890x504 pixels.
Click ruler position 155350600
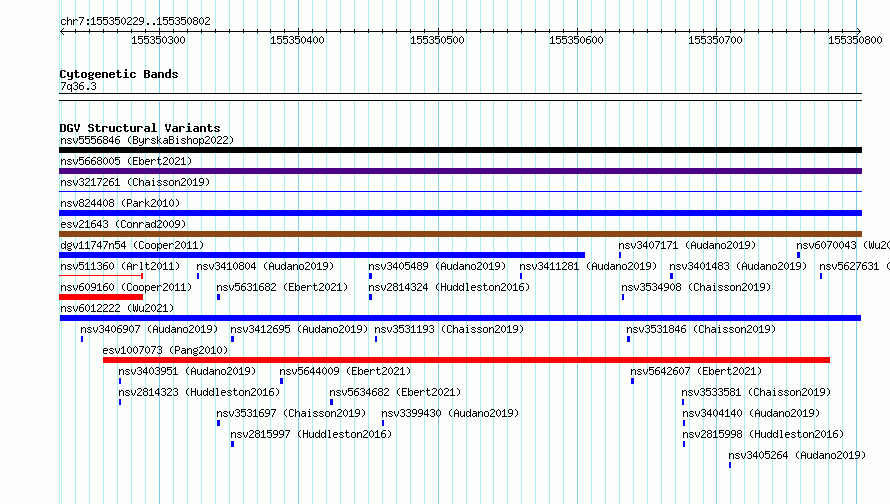coord(576,40)
